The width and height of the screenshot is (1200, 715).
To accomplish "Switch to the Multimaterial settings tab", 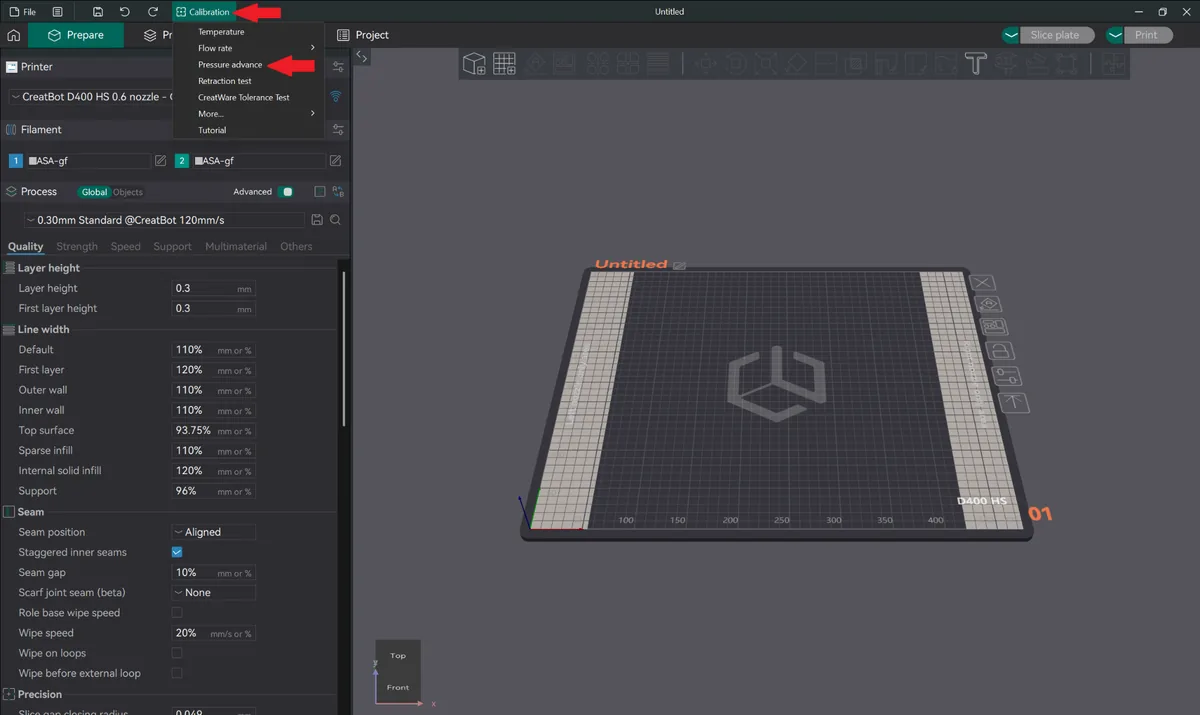I will click(x=236, y=247).
